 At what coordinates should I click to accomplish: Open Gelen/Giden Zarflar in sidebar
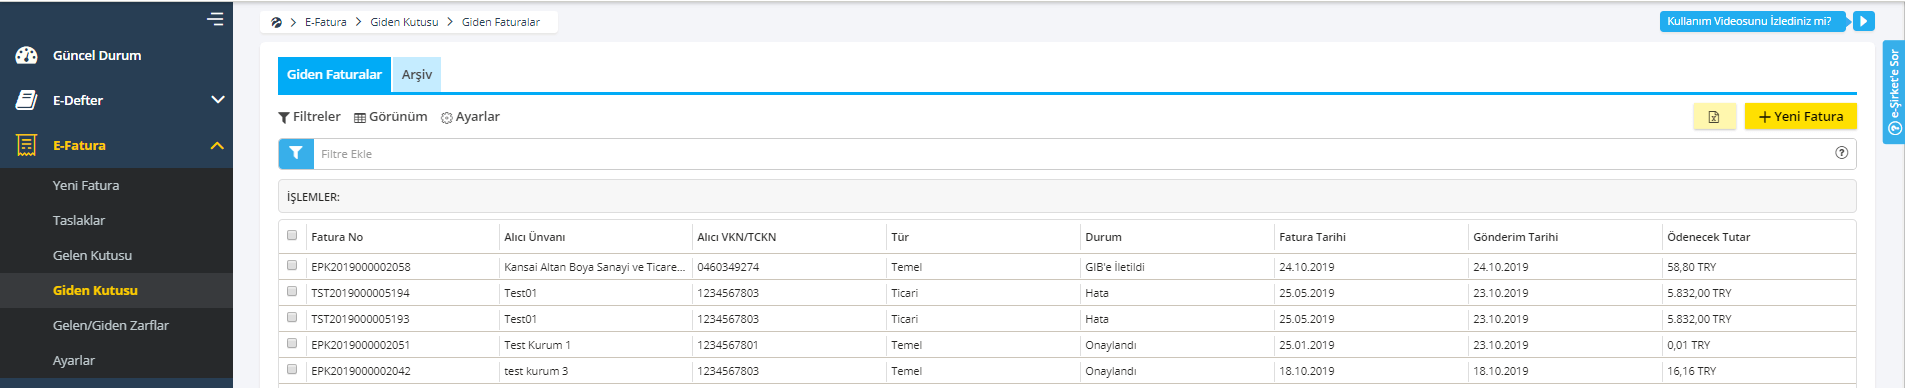(111, 325)
